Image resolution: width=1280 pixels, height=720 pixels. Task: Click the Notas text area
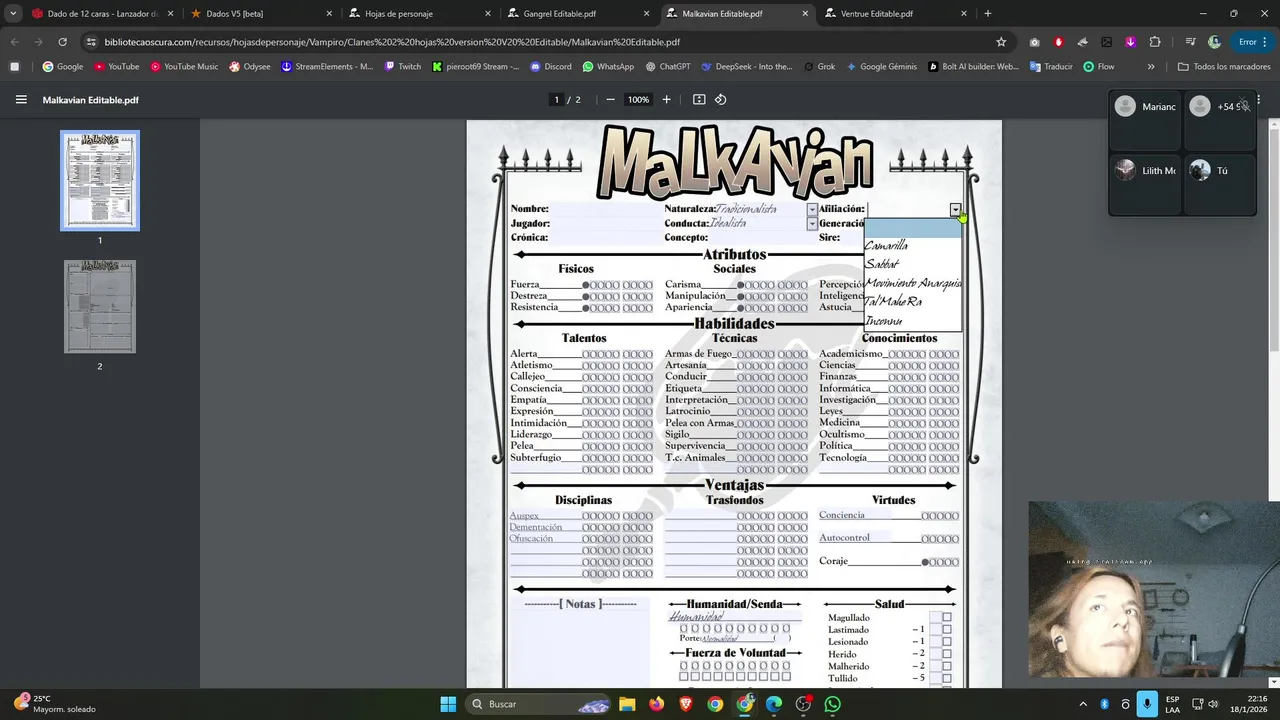[581, 650]
